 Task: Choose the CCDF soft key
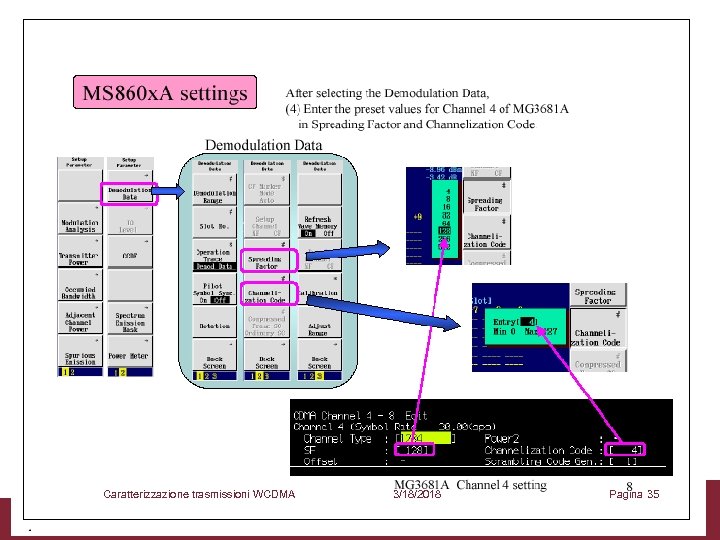(x=130, y=253)
